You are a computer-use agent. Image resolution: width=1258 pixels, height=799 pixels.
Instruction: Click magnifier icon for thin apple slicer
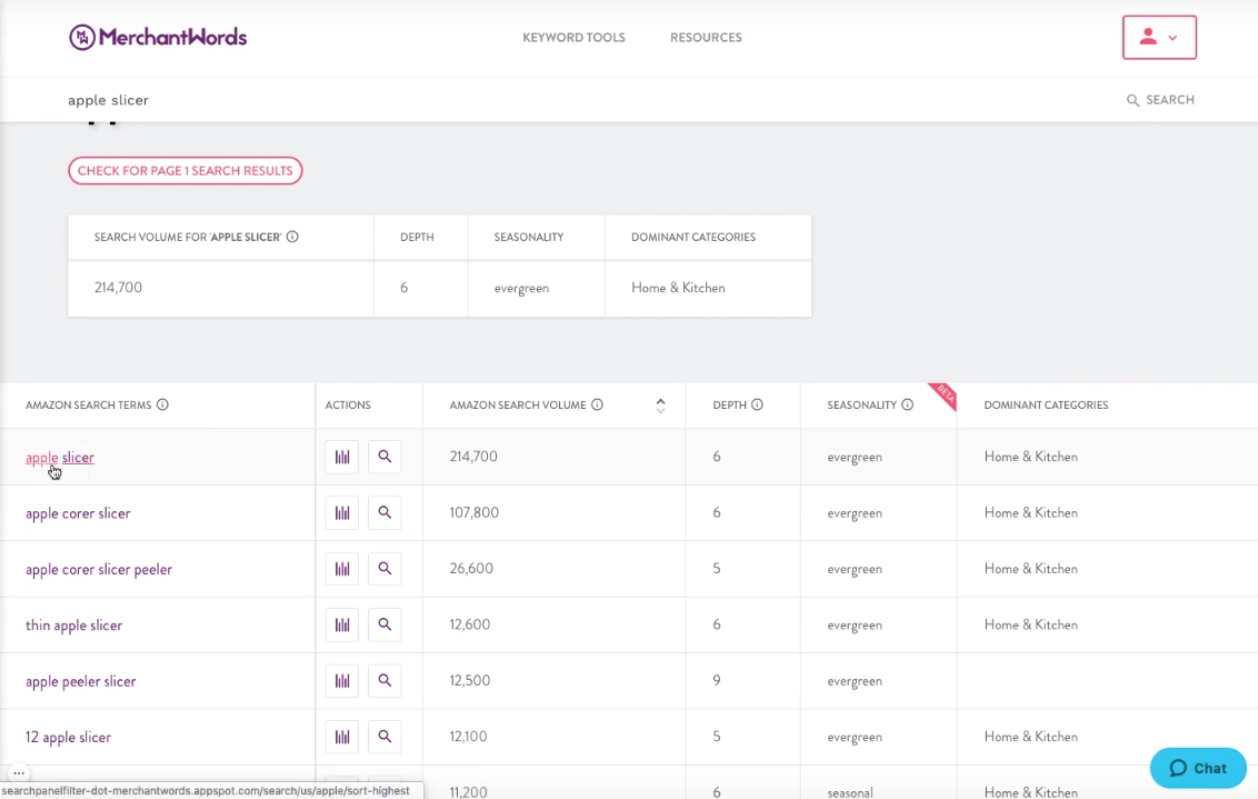[385, 625]
